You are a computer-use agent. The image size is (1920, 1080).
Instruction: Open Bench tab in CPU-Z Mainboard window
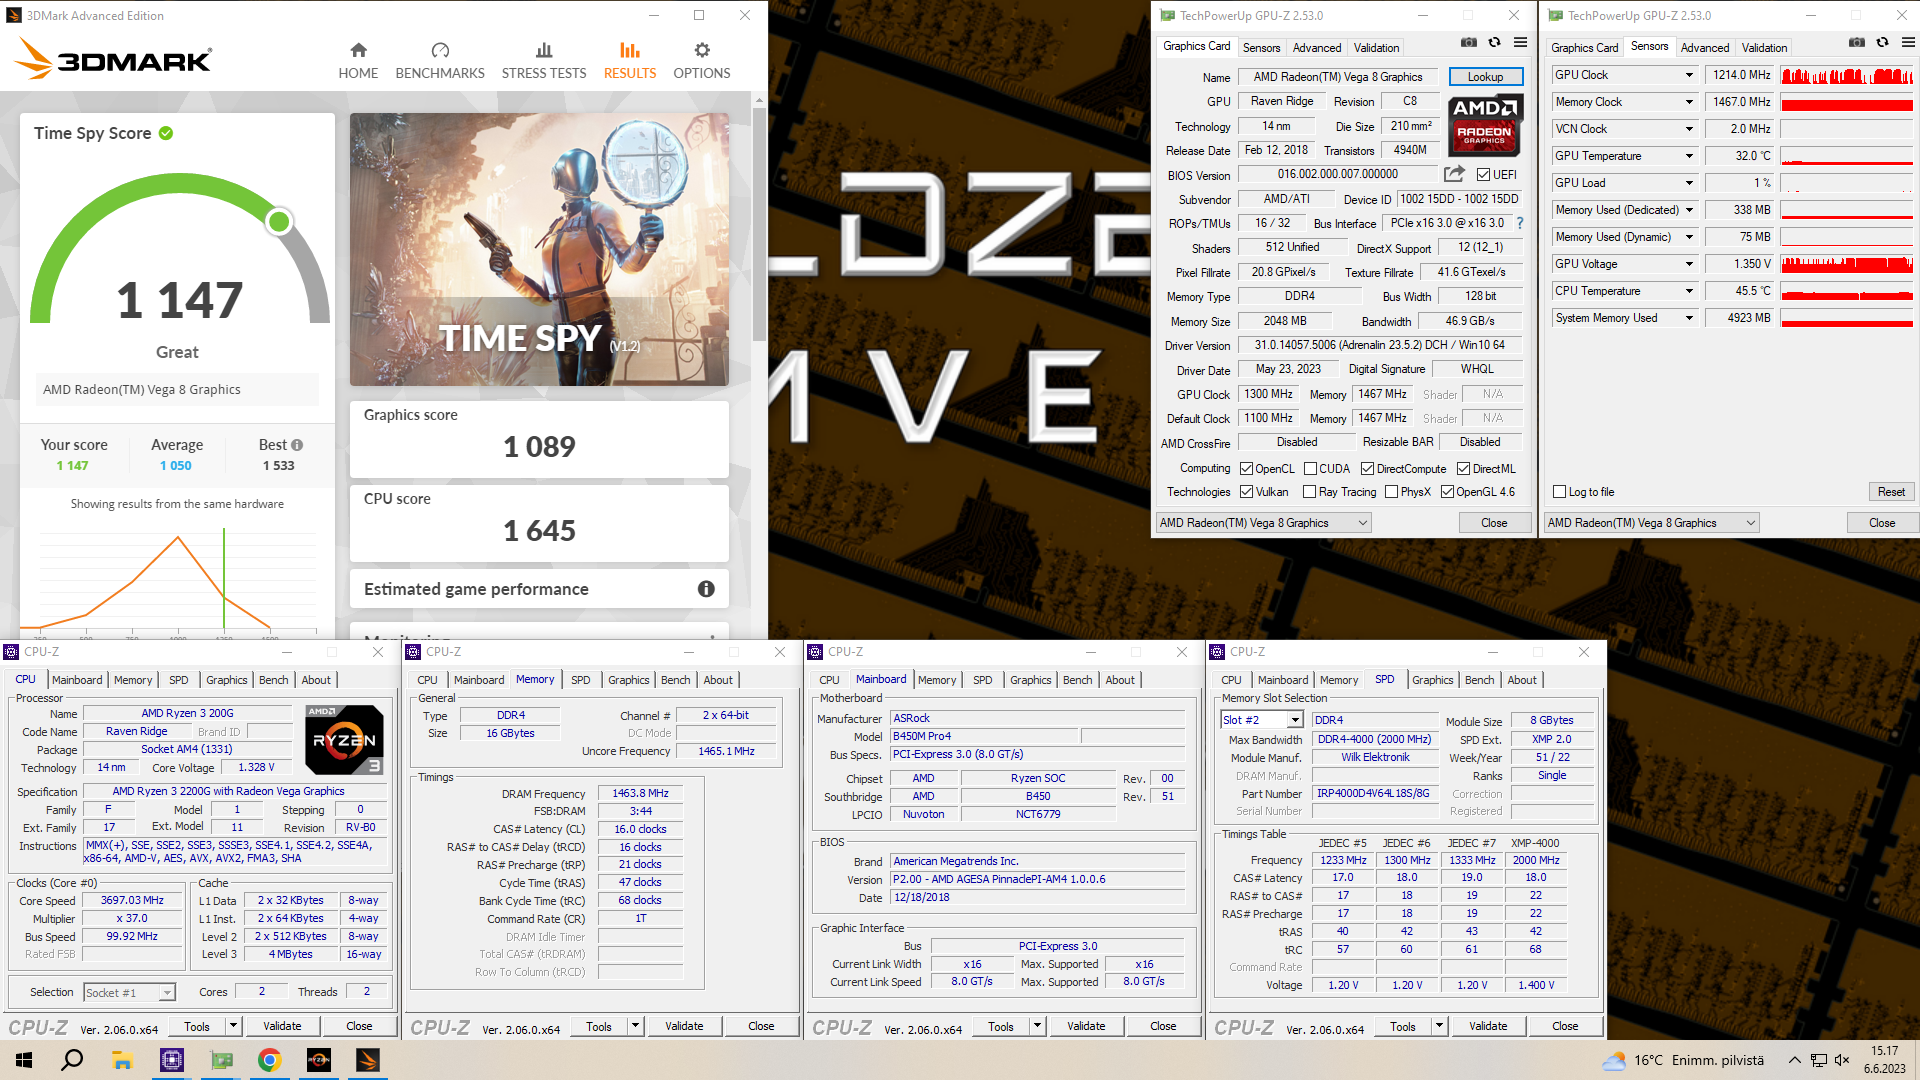(x=1078, y=680)
